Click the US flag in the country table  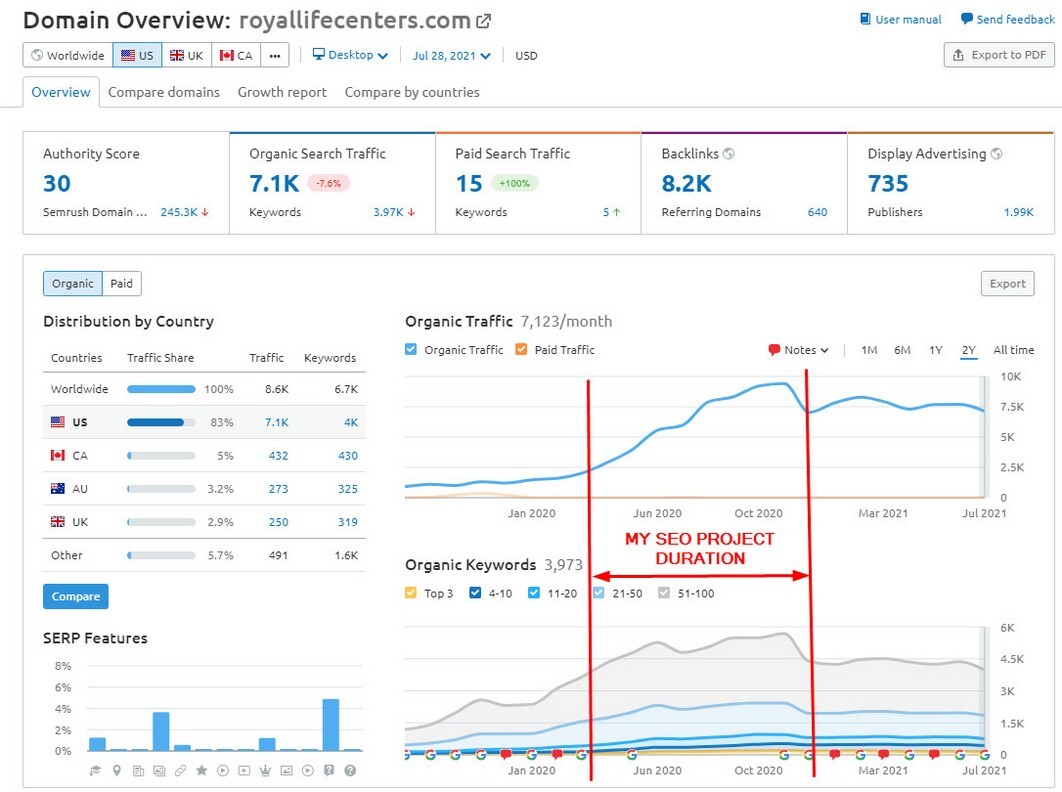coord(58,422)
